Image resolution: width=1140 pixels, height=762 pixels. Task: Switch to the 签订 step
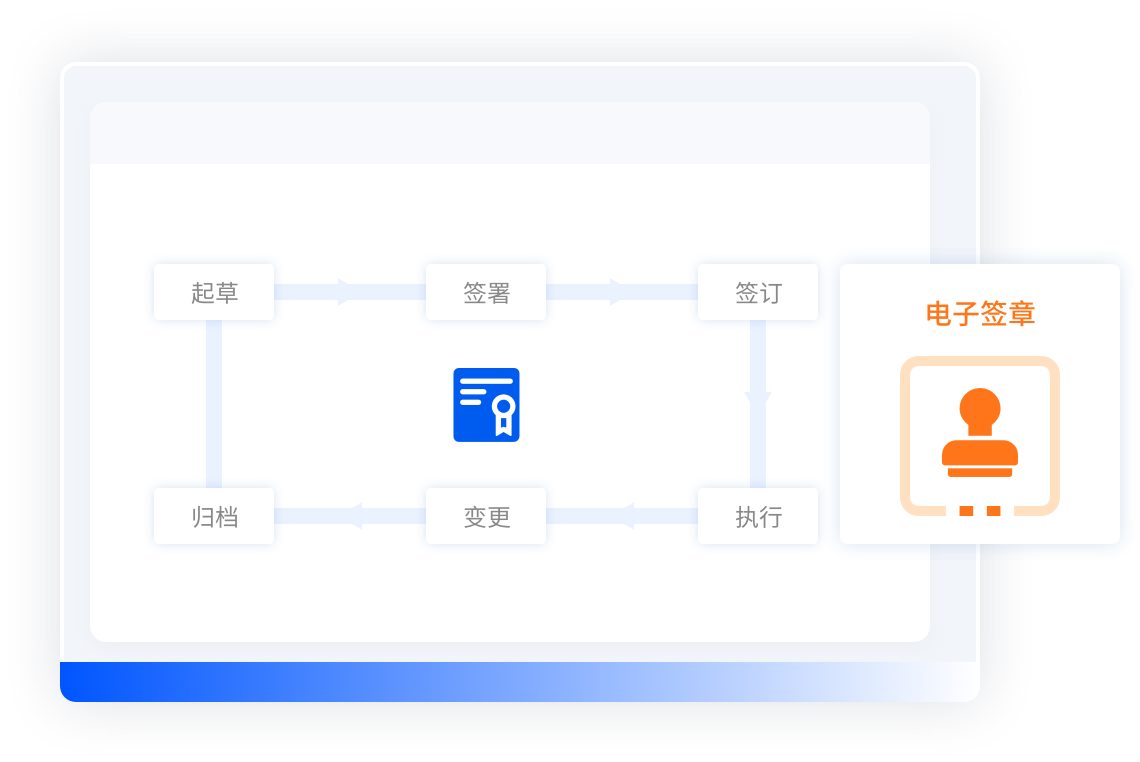758,292
